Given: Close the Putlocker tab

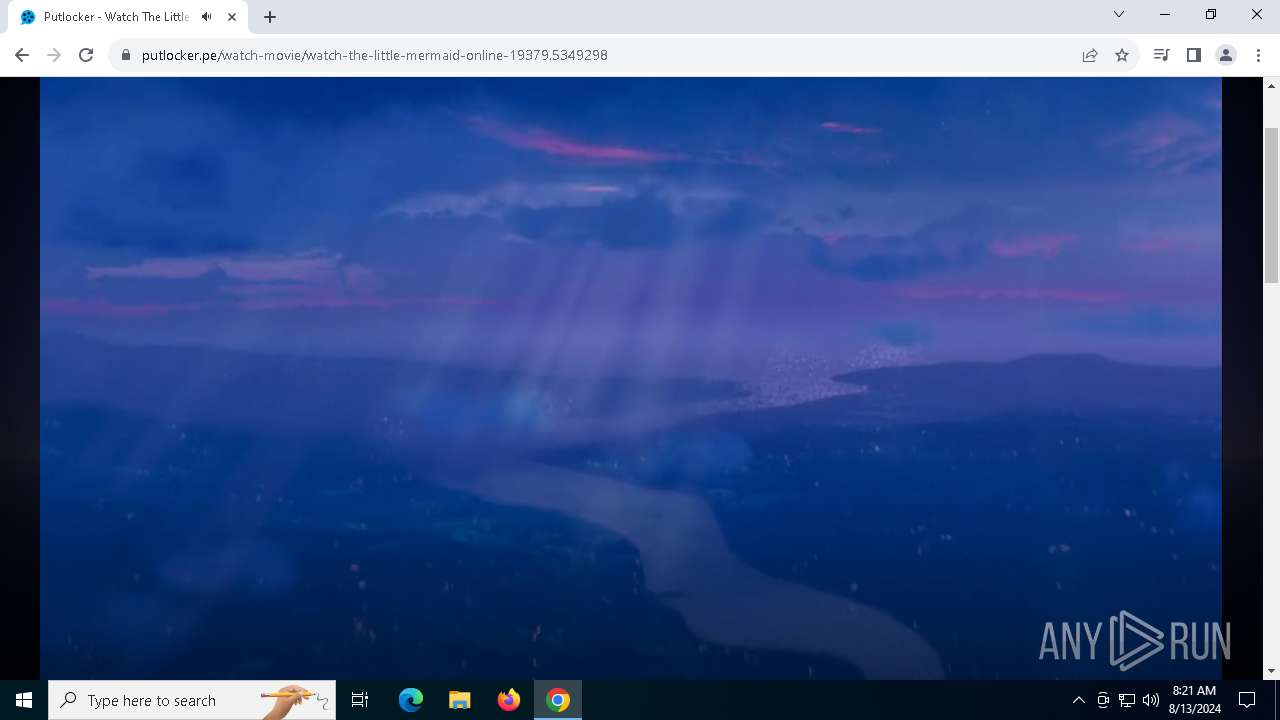Looking at the screenshot, I should click(x=233, y=17).
